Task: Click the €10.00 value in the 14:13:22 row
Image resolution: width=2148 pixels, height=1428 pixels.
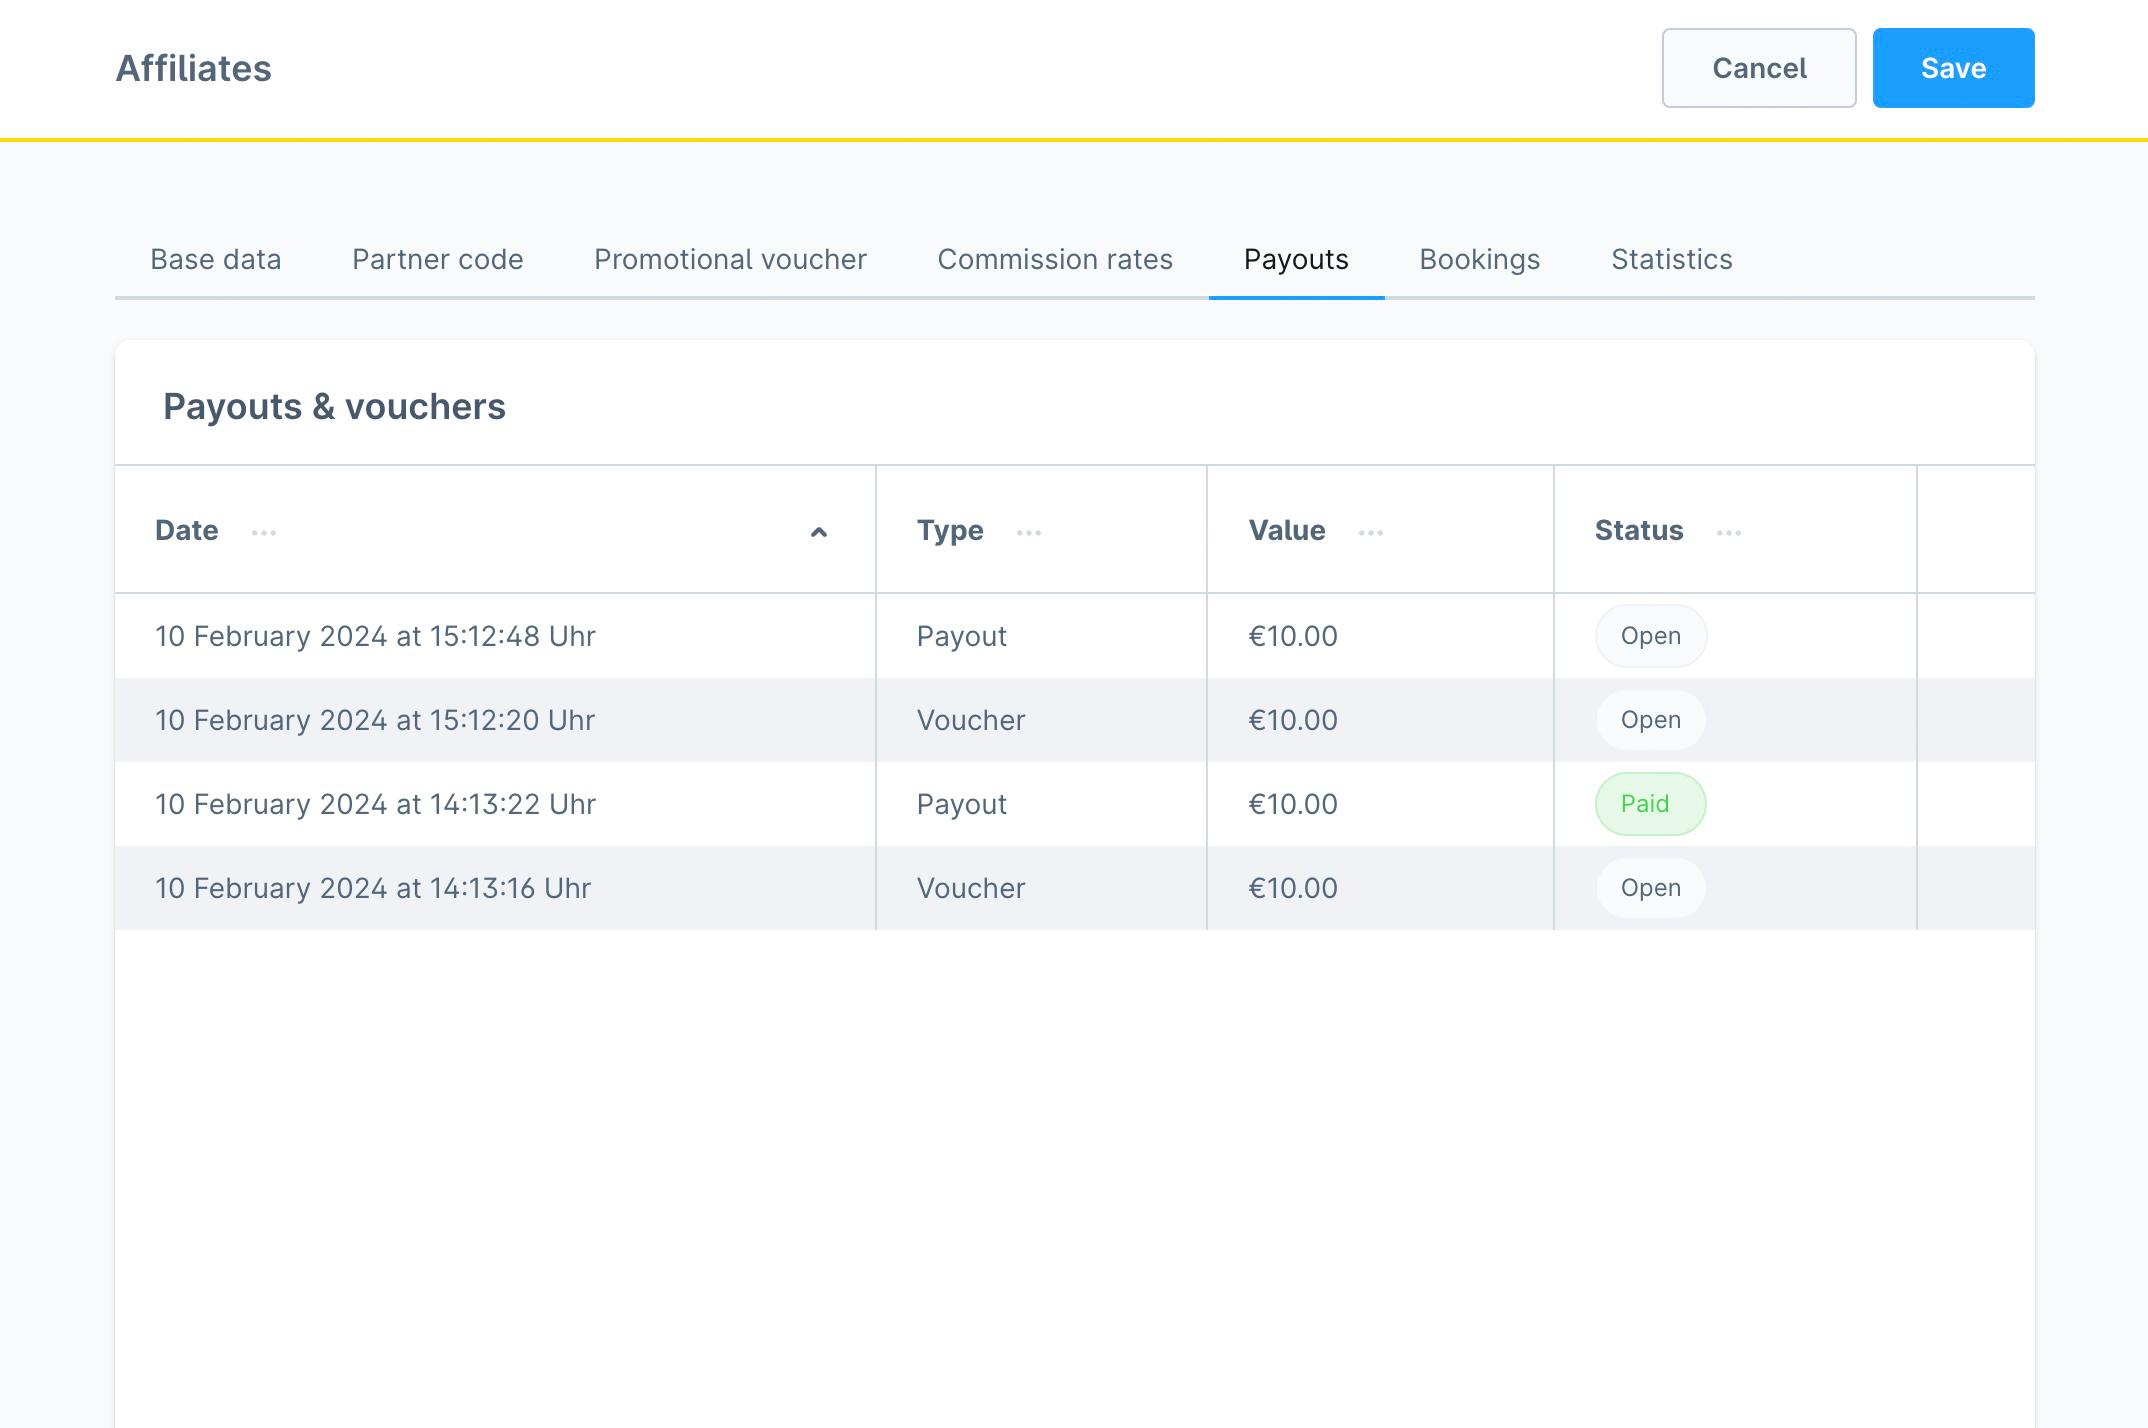Action: [1293, 804]
